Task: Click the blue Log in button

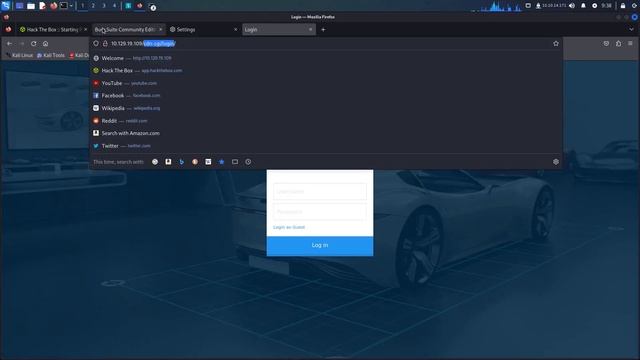Action: 320,246
